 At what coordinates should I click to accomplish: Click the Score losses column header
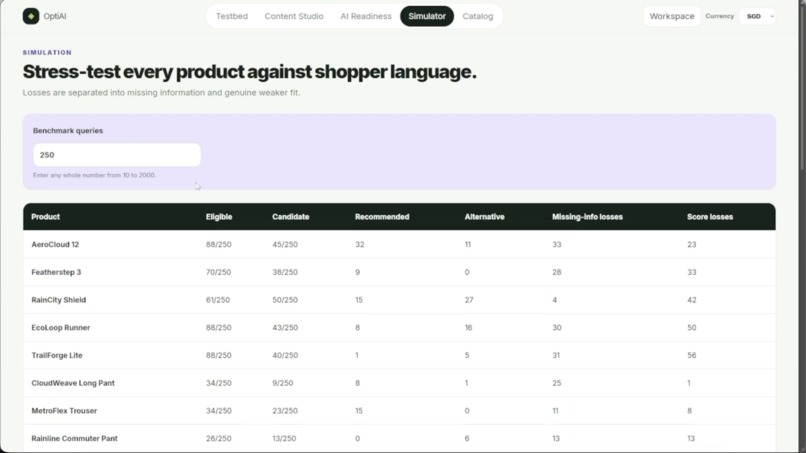pyautogui.click(x=710, y=216)
